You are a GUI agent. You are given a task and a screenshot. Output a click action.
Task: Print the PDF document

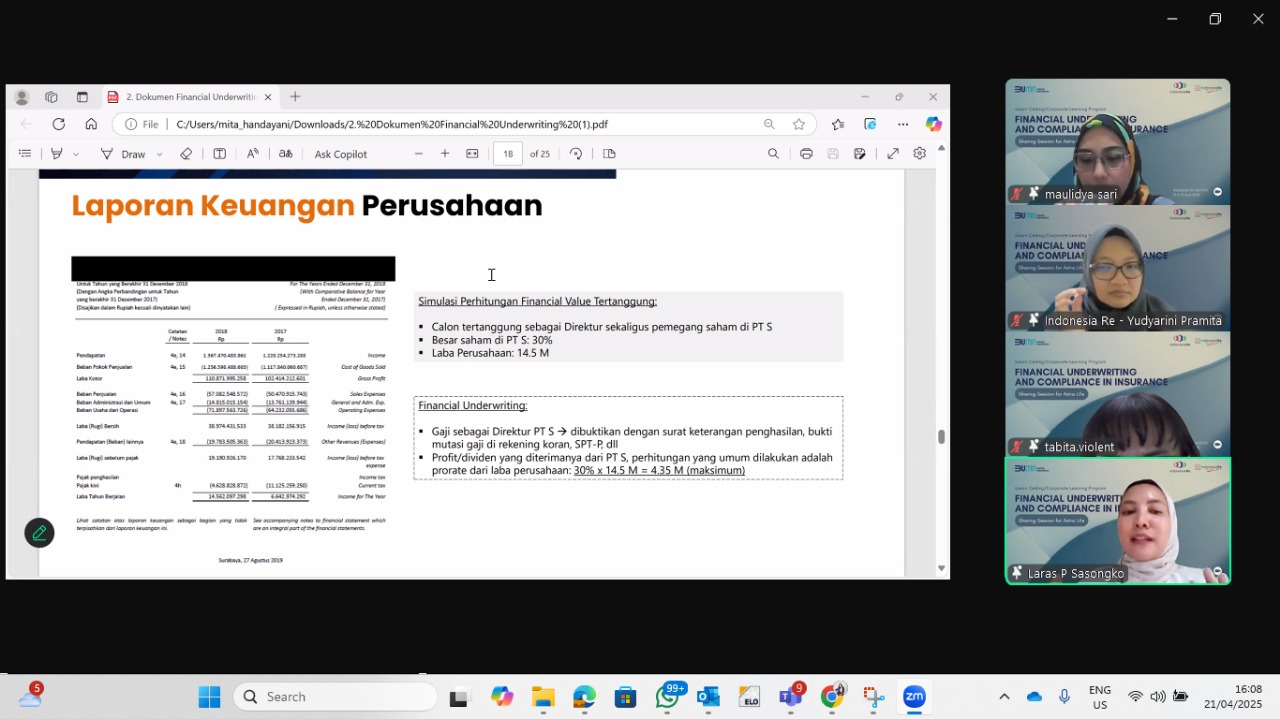click(x=806, y=154)
